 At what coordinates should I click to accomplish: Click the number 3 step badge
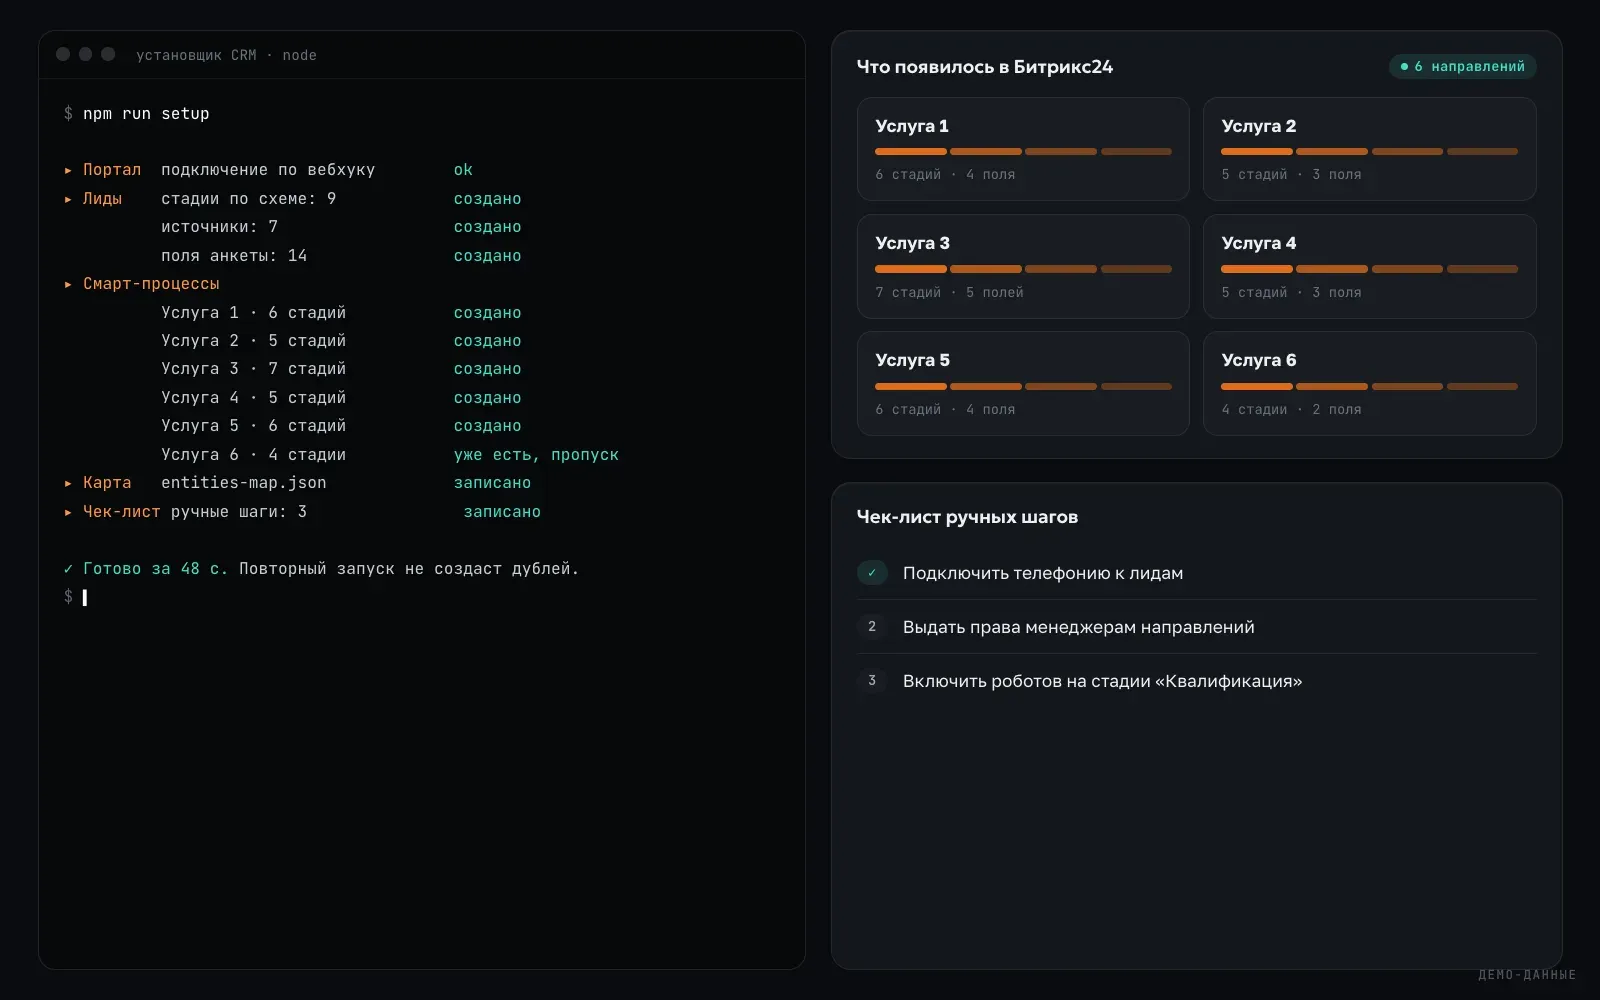tap(872, 680)
